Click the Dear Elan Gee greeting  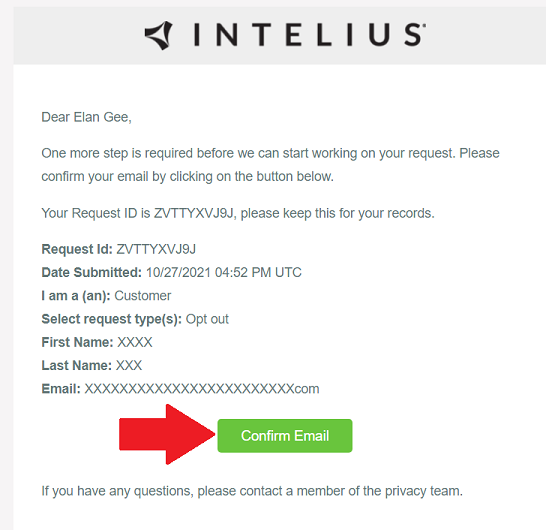point(86,117)
